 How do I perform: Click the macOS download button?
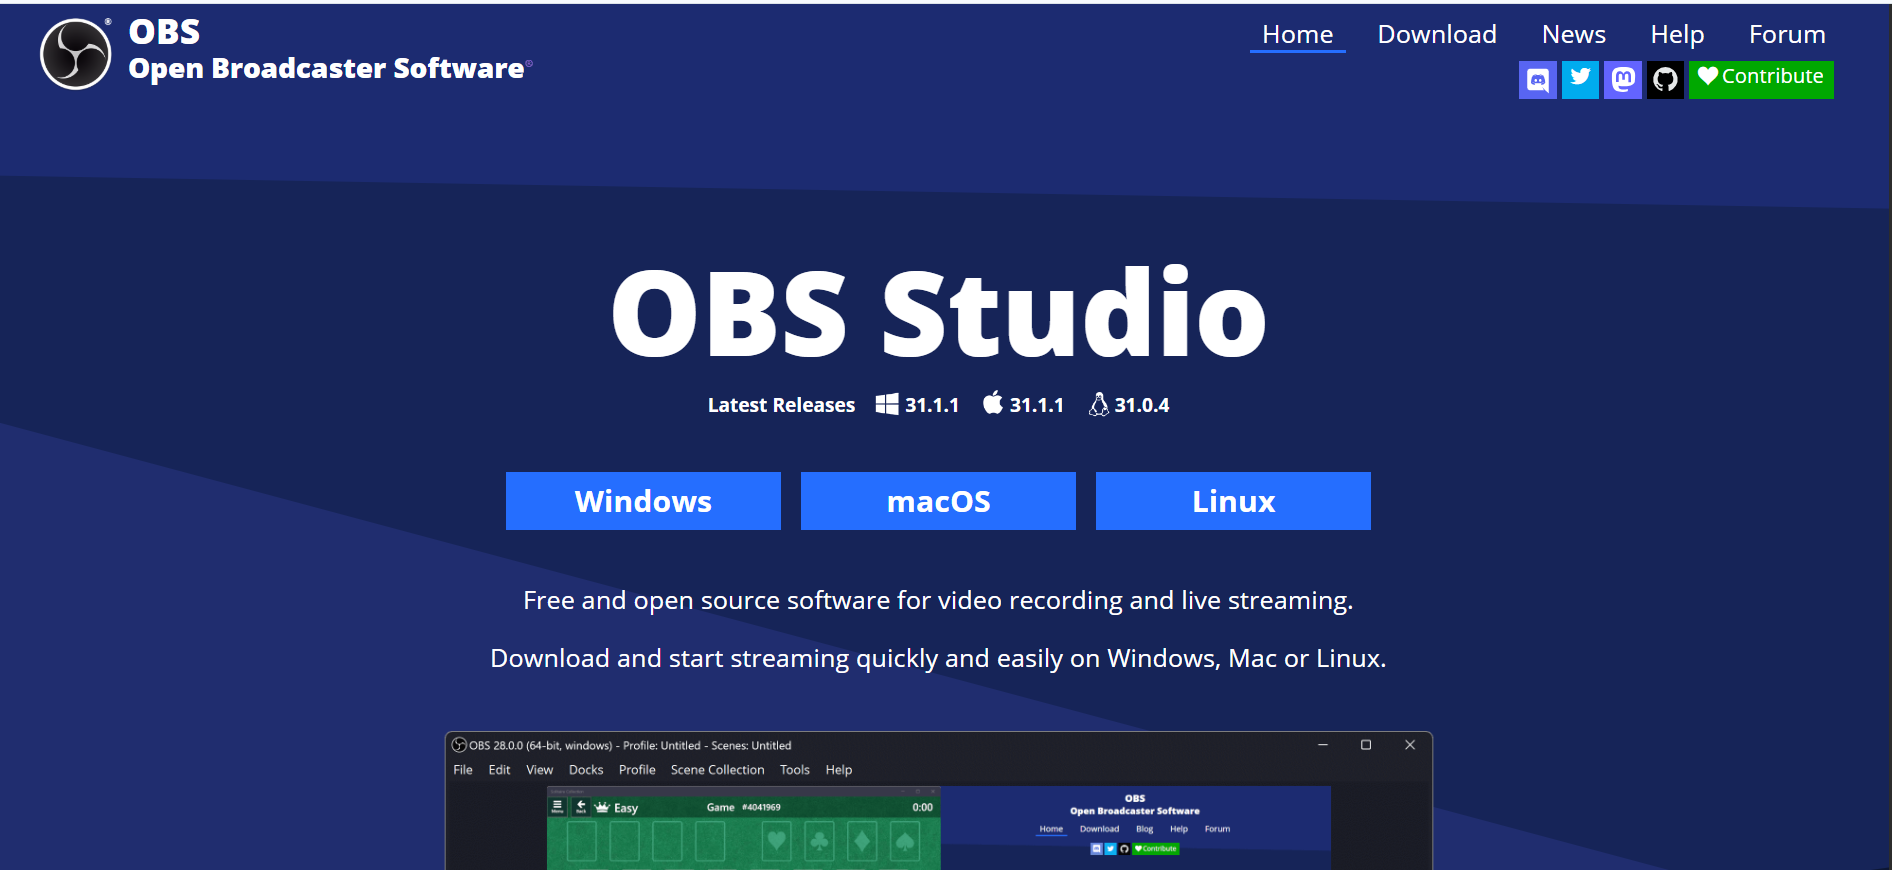coord(938,501)
